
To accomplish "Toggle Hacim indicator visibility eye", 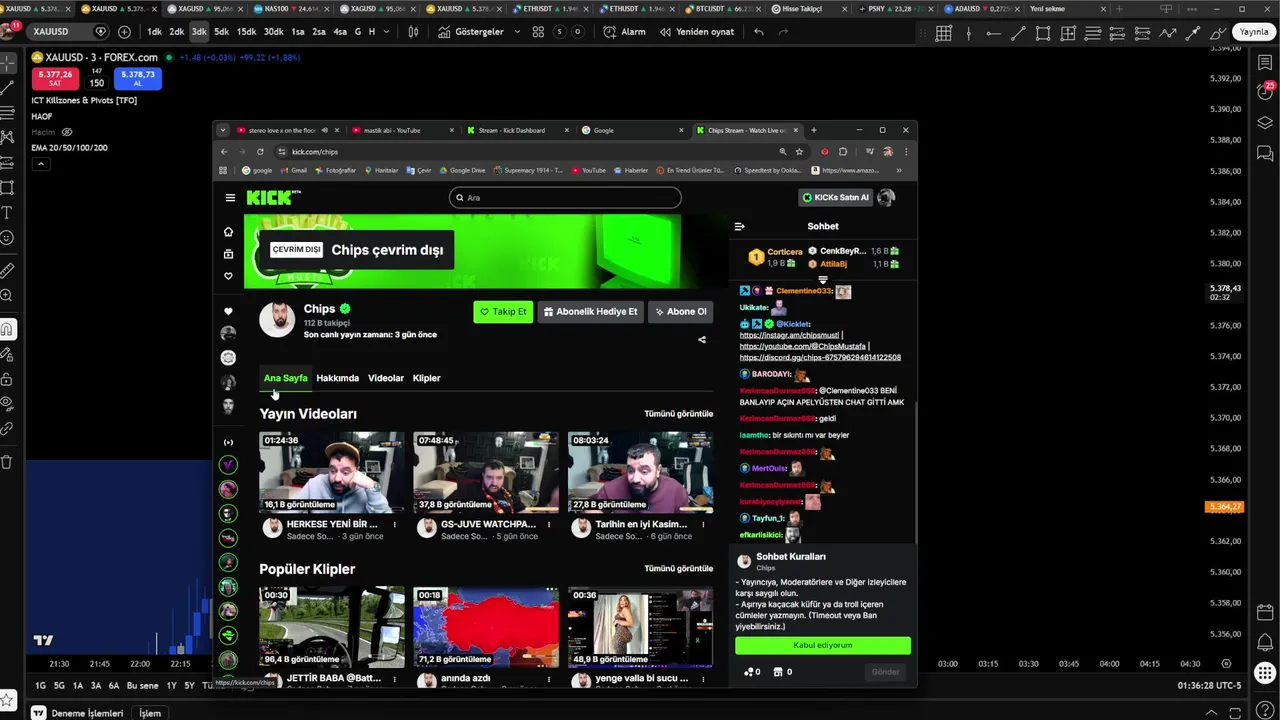I will pos(67,132).
